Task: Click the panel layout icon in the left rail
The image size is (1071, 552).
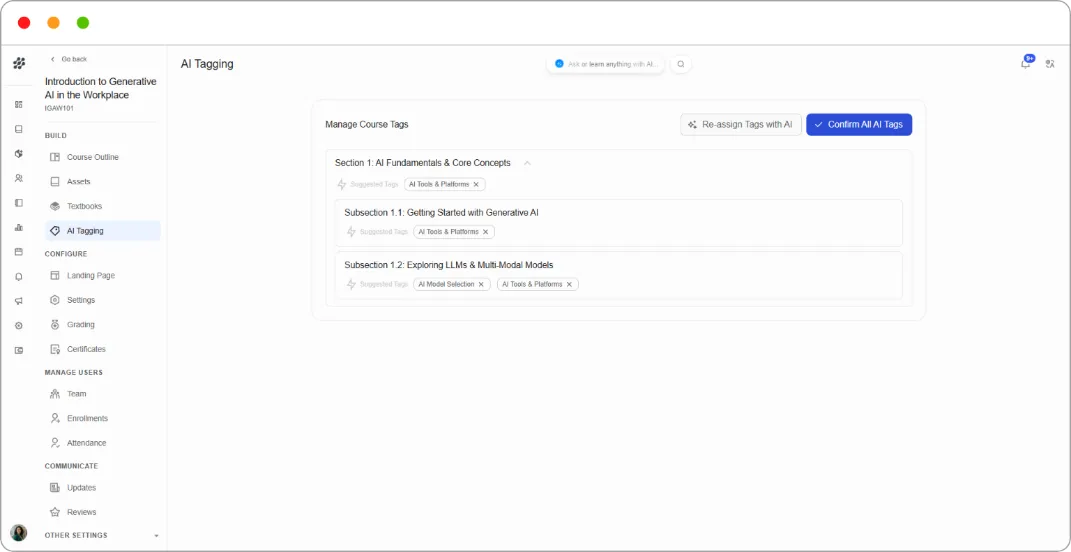Action: [19, 203]
